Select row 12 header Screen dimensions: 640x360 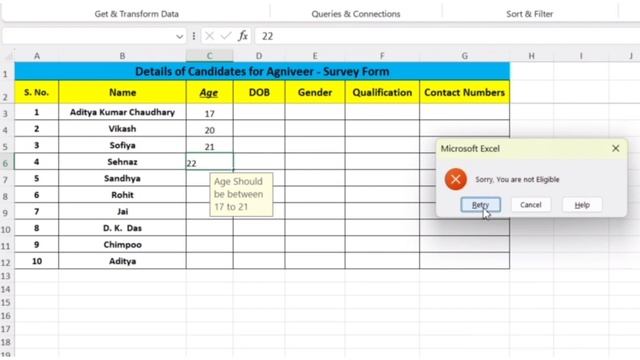click(x=6, y=262)
